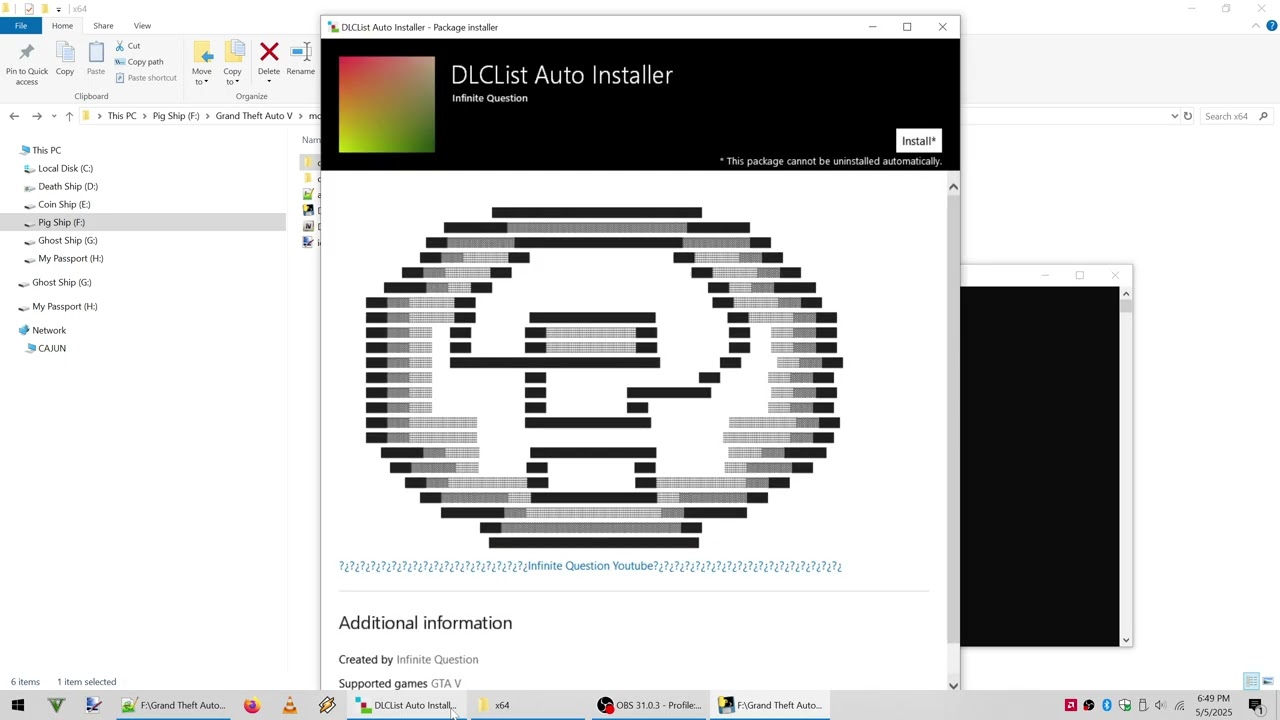Click This PC in the address breadcrumb
The image size is (1280, 720).
(x=122, y=116)
